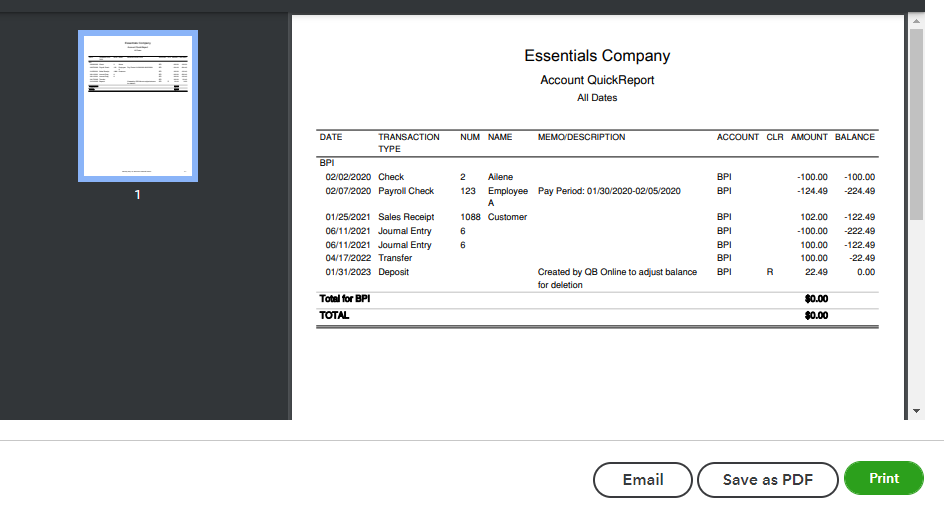This screenshot has width=945, height=509.
Task: Click the AMOUNT column header
Action: [809, 137]
